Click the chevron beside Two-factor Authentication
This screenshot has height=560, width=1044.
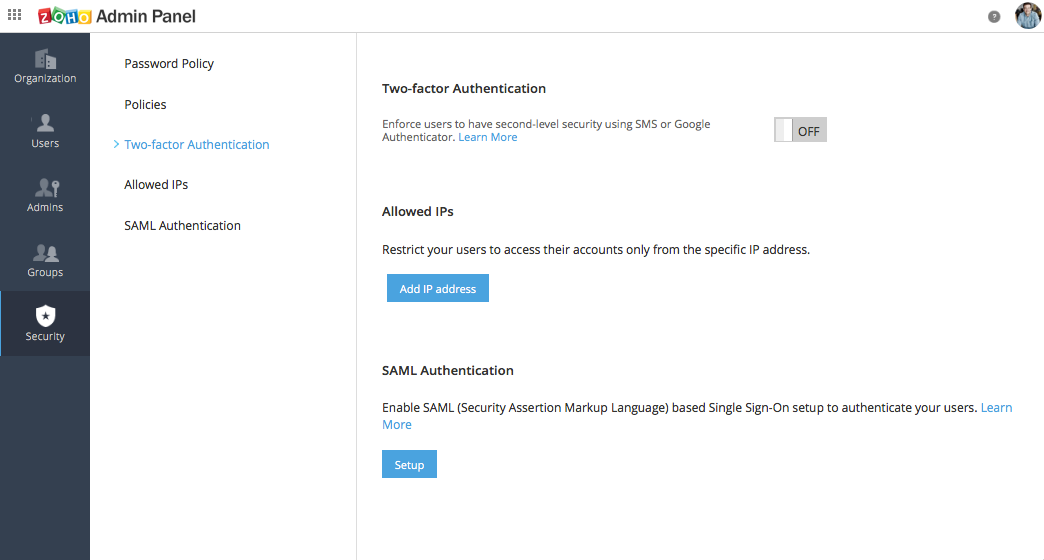[x=116, y=144]
